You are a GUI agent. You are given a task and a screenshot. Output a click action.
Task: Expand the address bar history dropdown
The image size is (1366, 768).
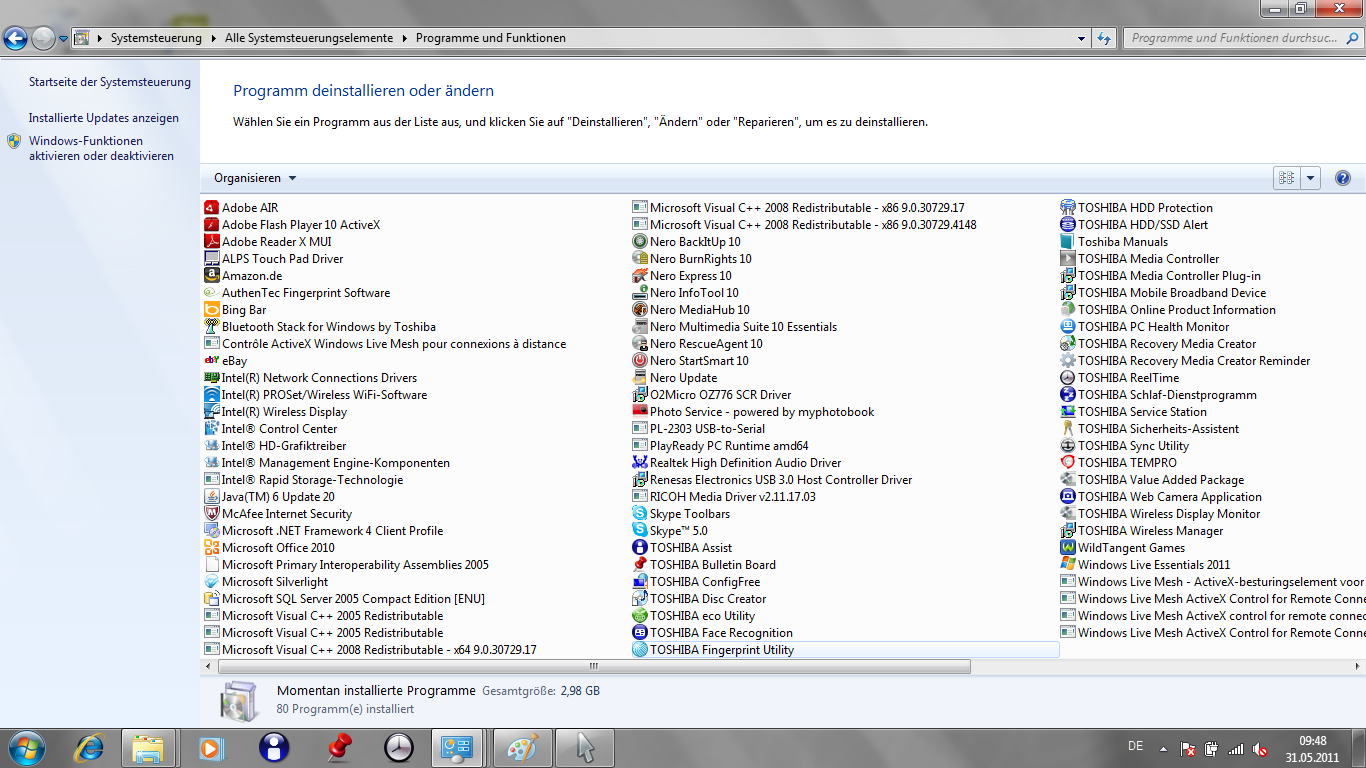tap(1082, 38)
